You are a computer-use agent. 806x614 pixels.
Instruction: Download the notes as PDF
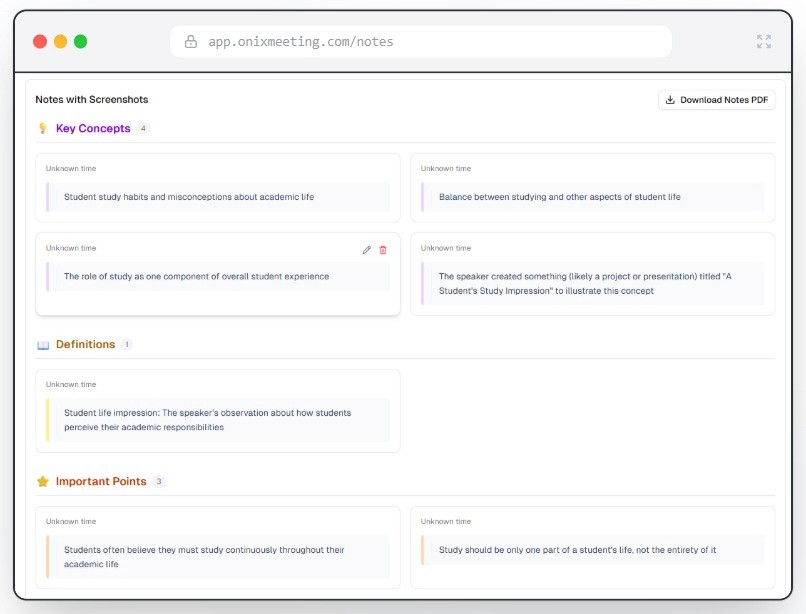coord(717,100)
